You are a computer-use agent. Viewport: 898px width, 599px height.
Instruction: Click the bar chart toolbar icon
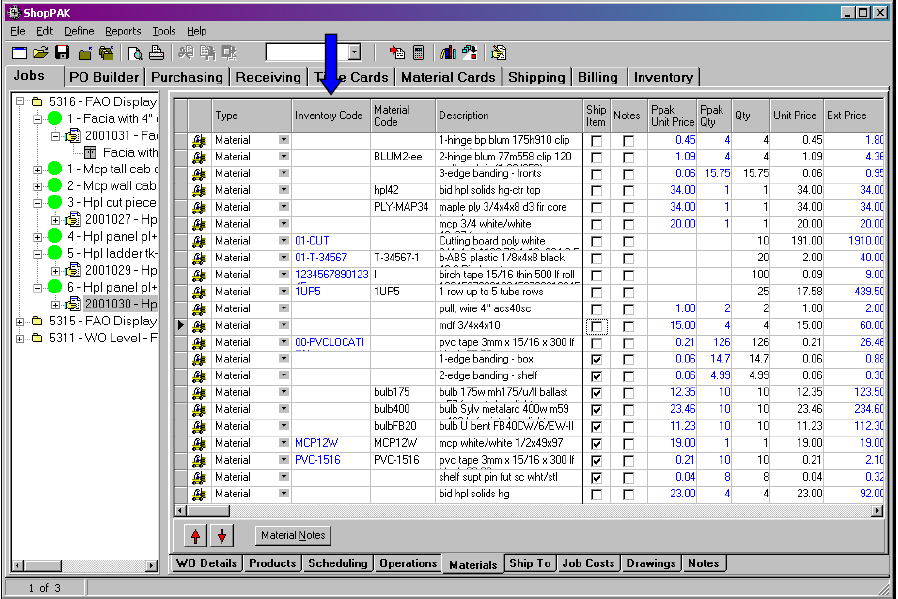[x=448, y=52]
